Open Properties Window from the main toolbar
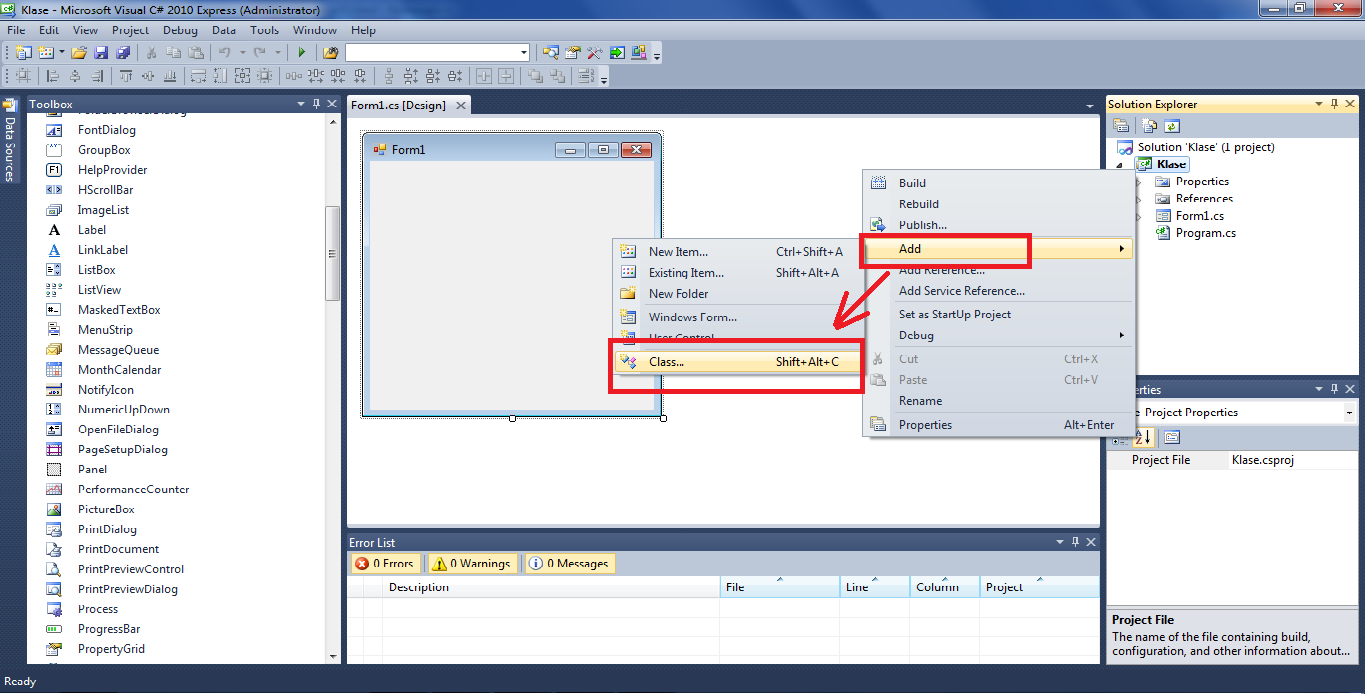The image size is (1366, 695). click(x=573, y=52)
